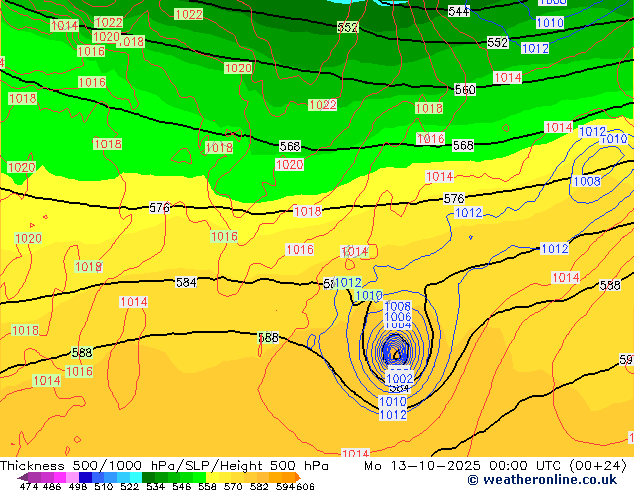Click the purple arrow start of legend
Screen dimensions: 634x490
pyautogui.click(x=23, y=477)
